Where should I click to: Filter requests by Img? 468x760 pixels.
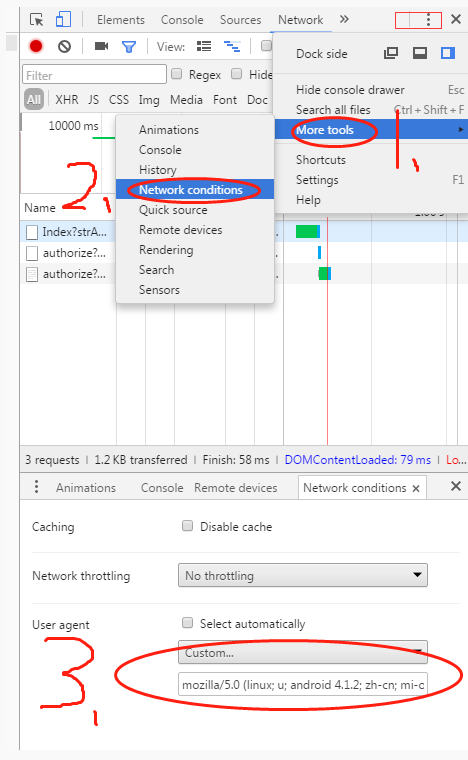[149, 100]
